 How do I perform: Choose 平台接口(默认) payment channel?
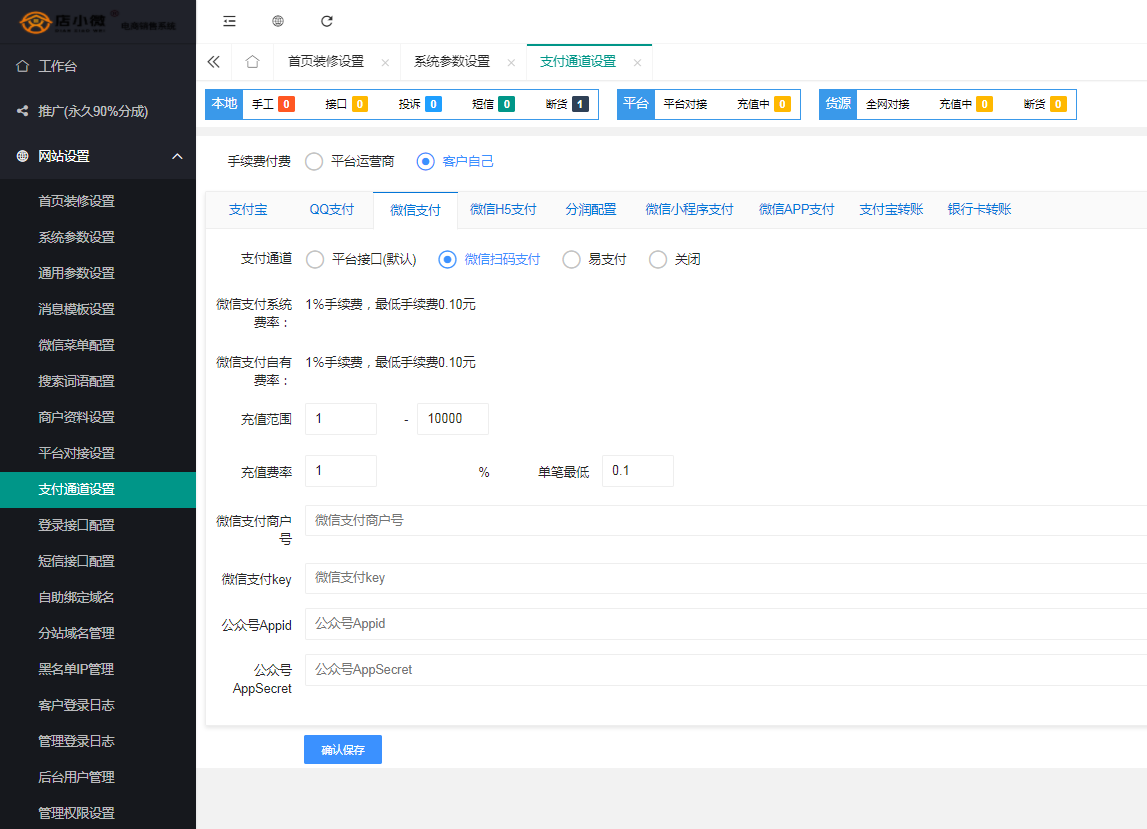315,260
